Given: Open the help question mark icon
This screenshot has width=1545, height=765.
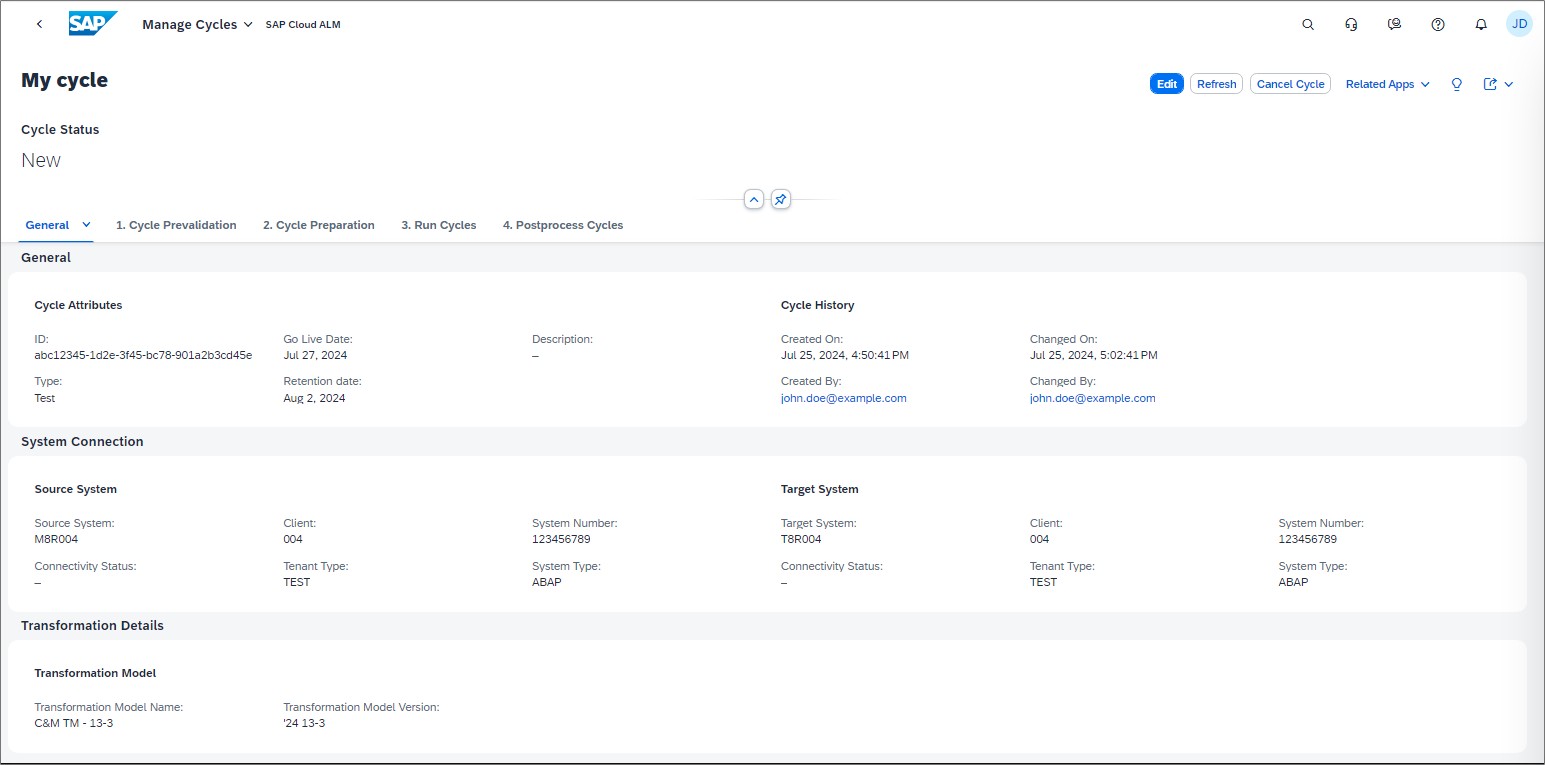Looking at the screenshot, I should pyautogui.click(x=1438, y=25).
